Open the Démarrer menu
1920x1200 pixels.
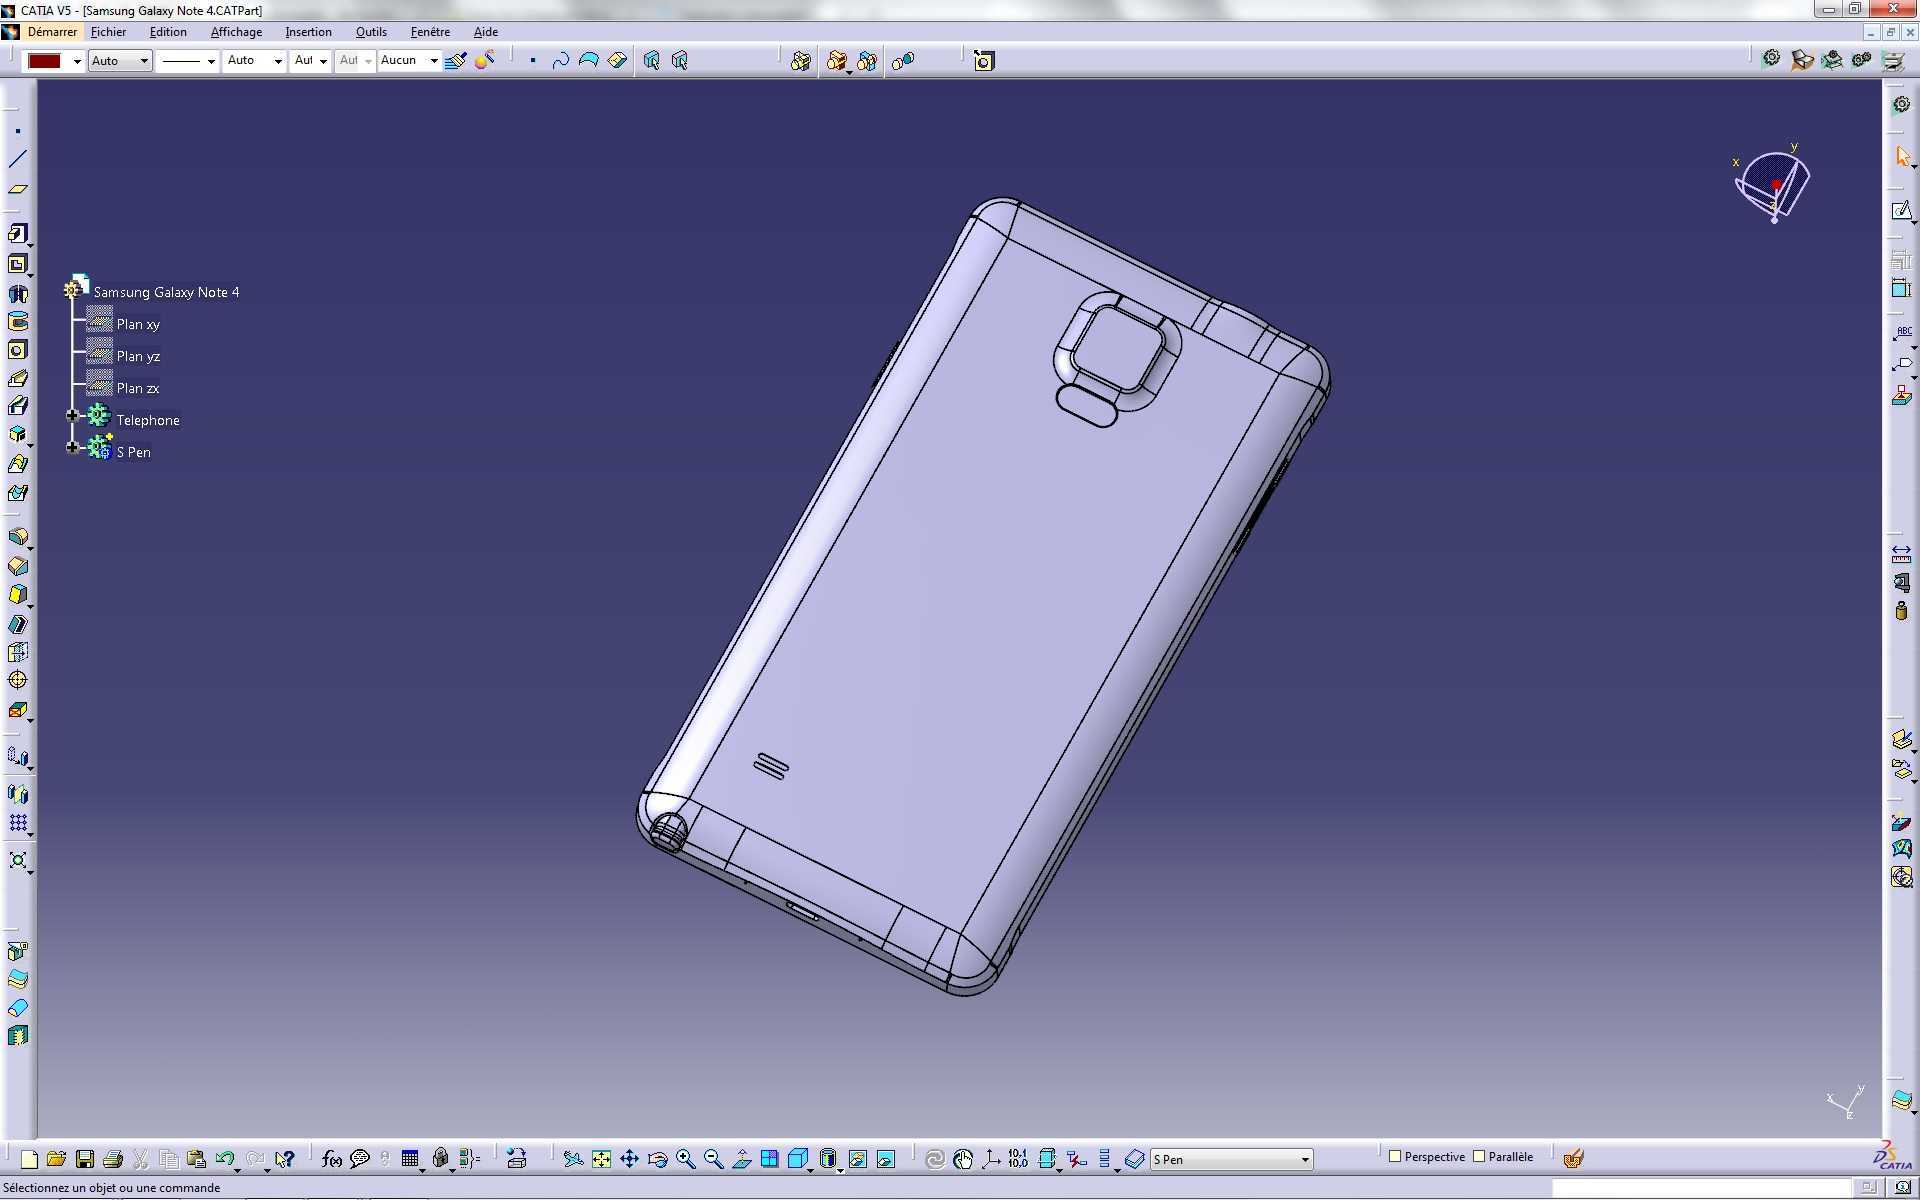pyautogui.click(x=52, y=32)
